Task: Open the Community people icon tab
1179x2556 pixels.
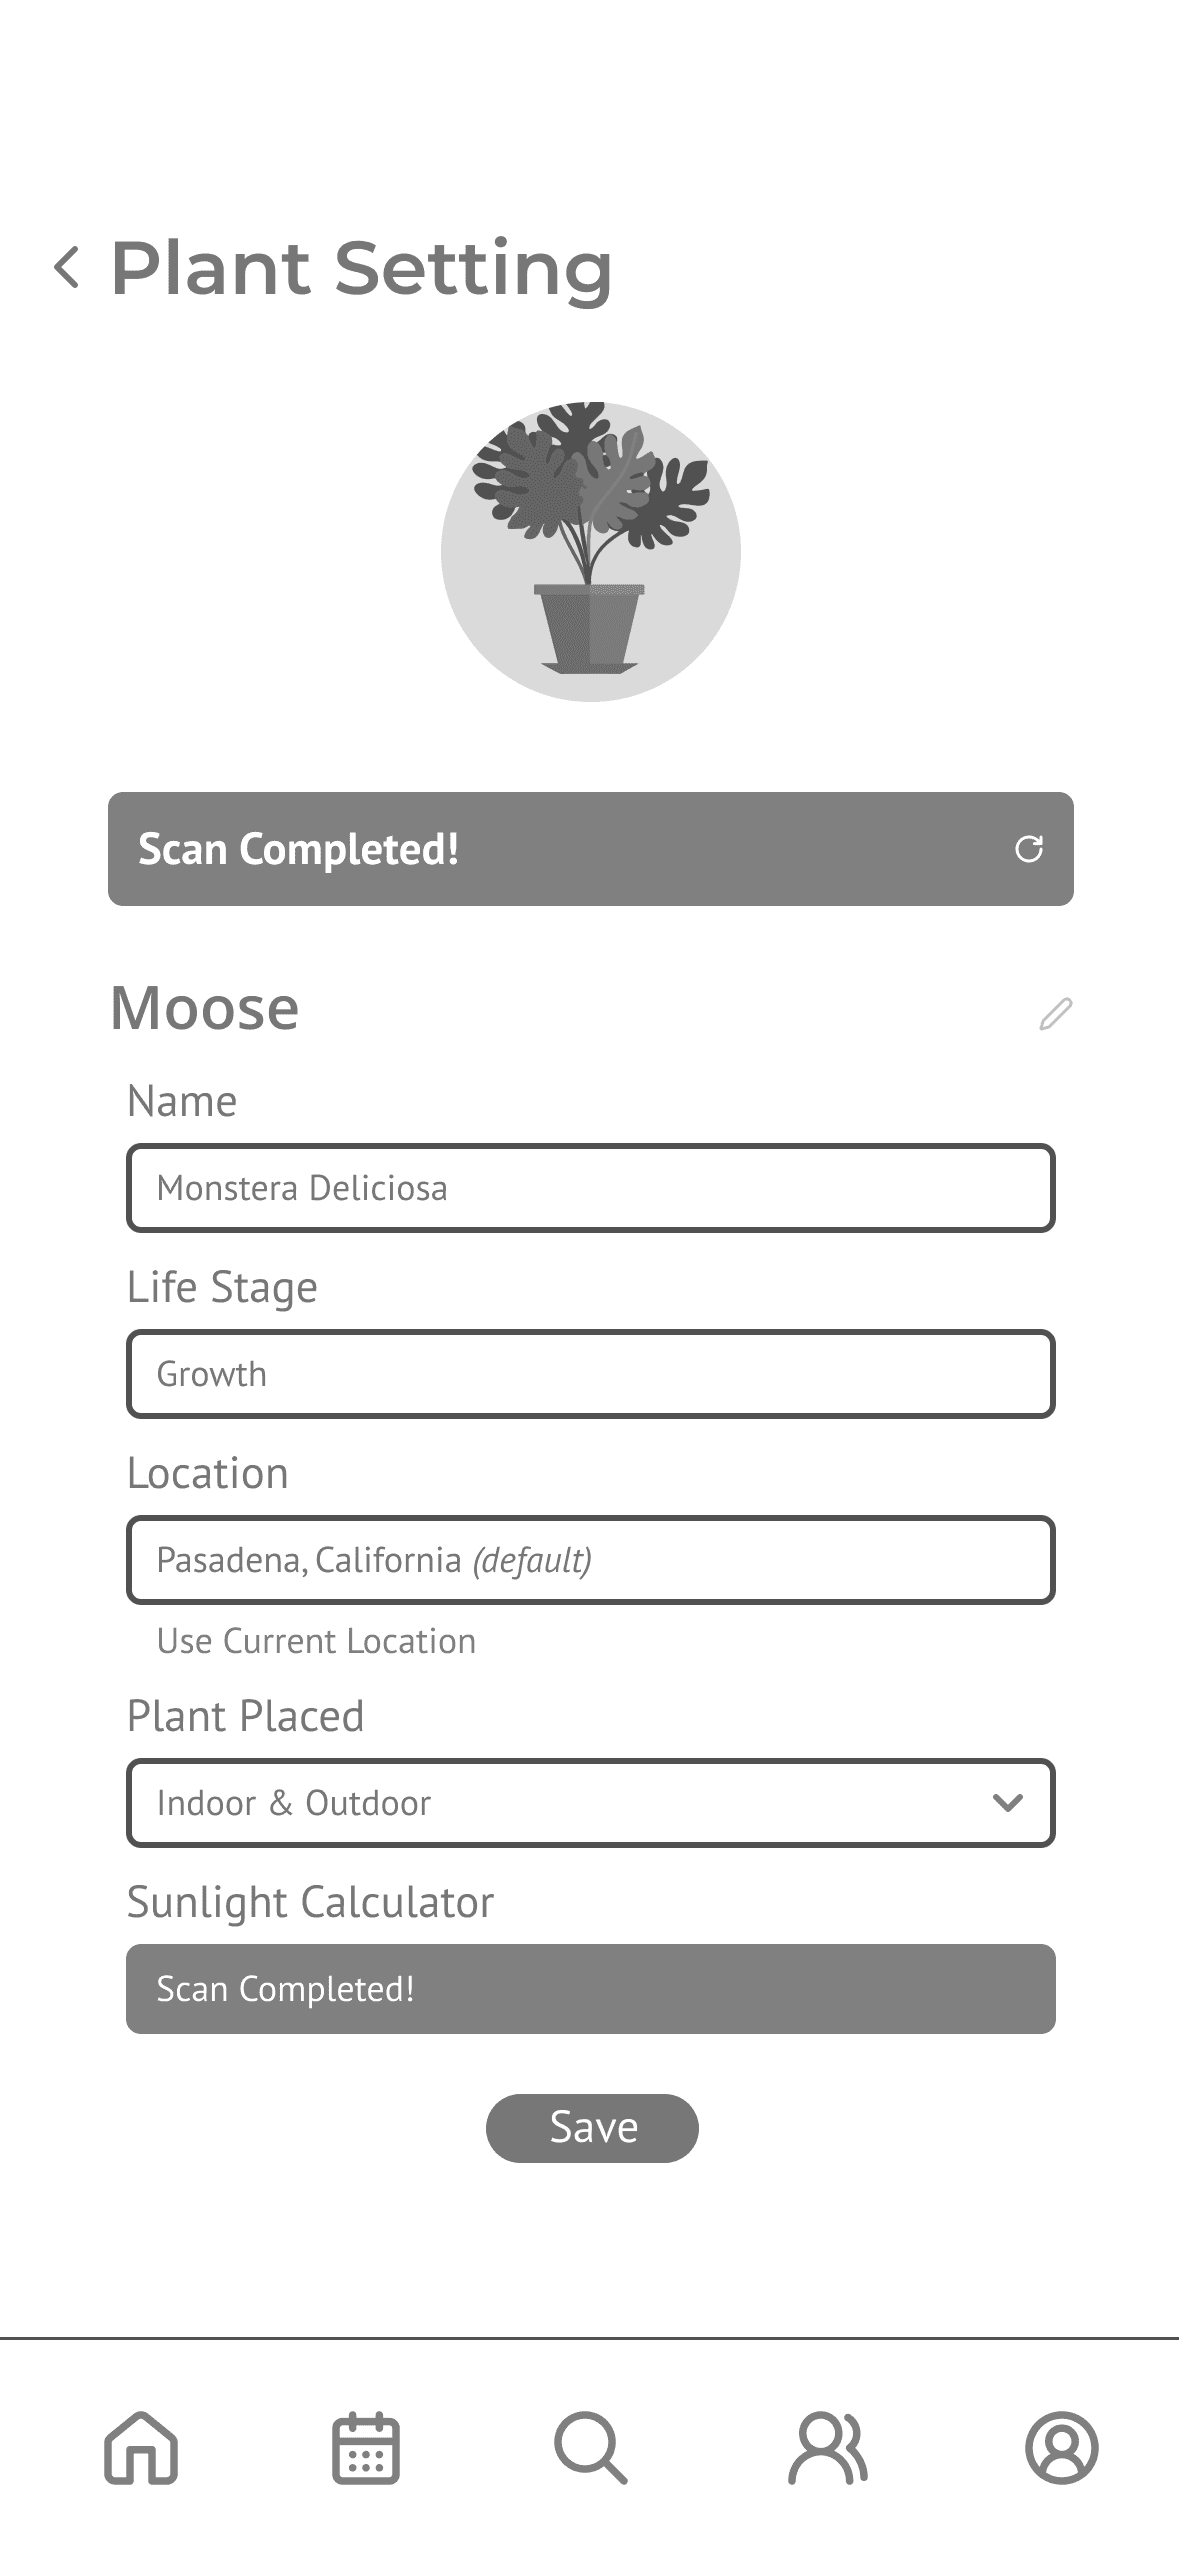Action: point(828,2447)
